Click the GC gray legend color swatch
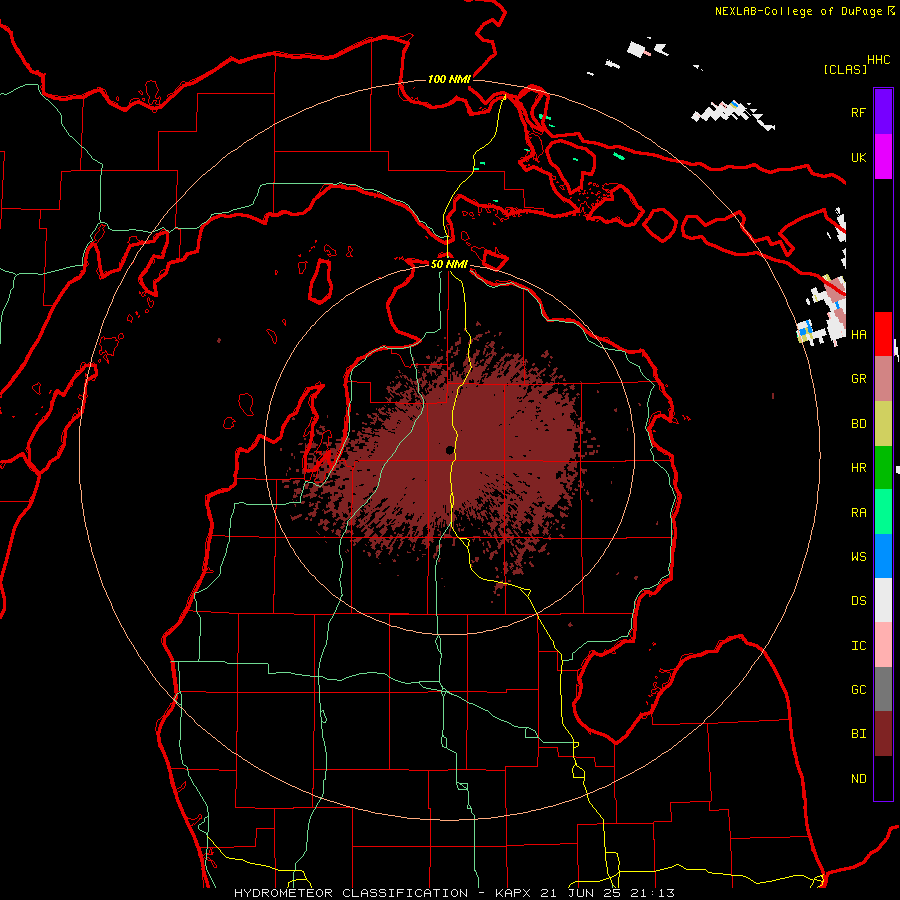Viewport: 900px width, 900px height. click(x=883, y=689)
